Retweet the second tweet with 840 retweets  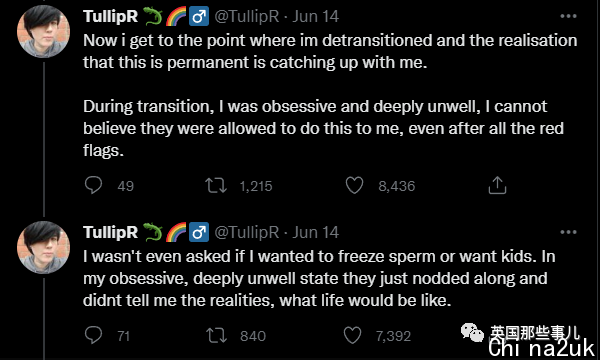[x=216, y=336]
